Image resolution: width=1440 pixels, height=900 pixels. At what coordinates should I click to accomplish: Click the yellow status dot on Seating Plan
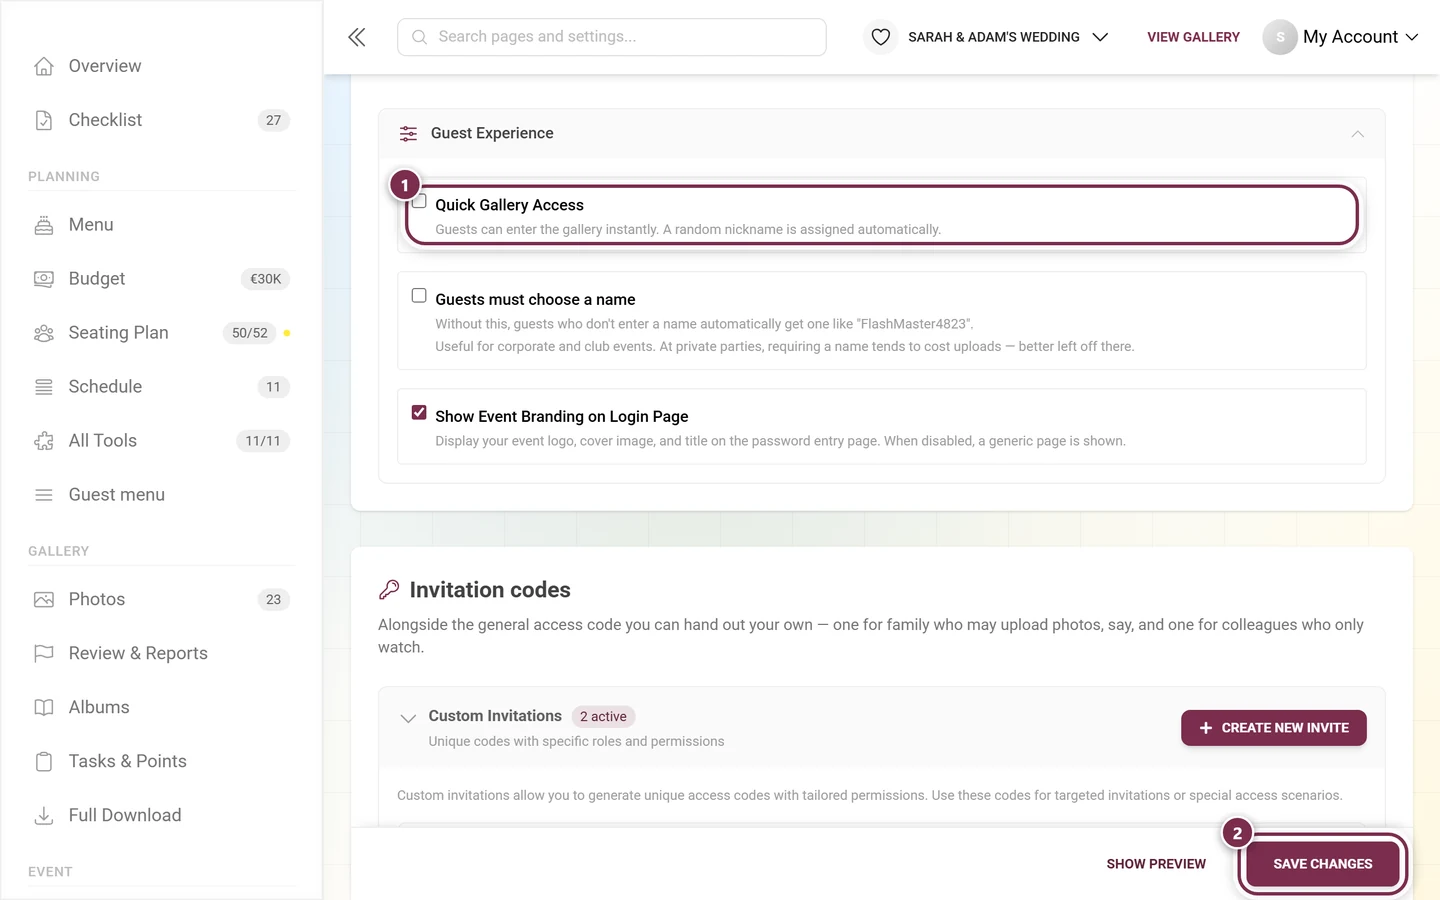click(287, 333)
